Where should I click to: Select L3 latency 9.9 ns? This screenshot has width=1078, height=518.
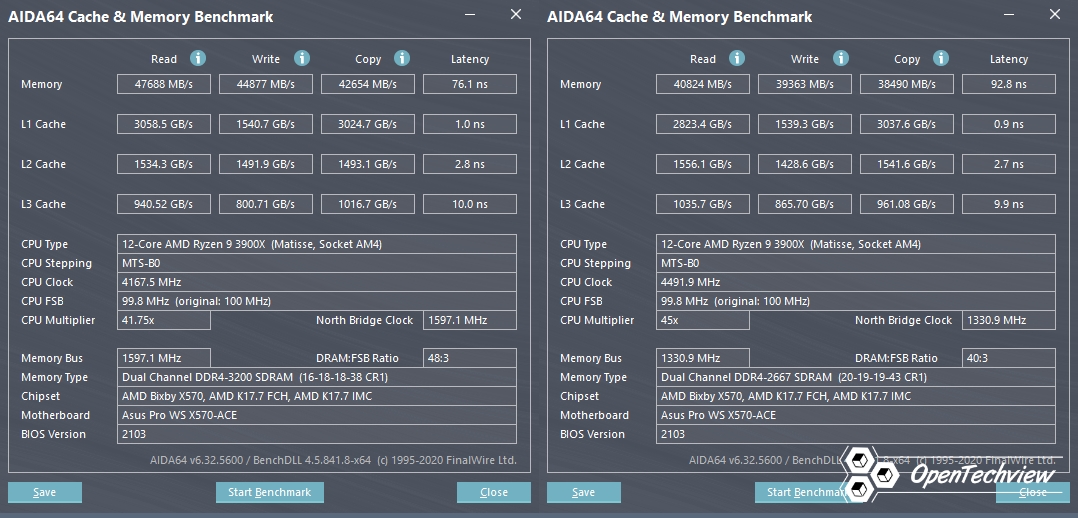[1009, 204]
